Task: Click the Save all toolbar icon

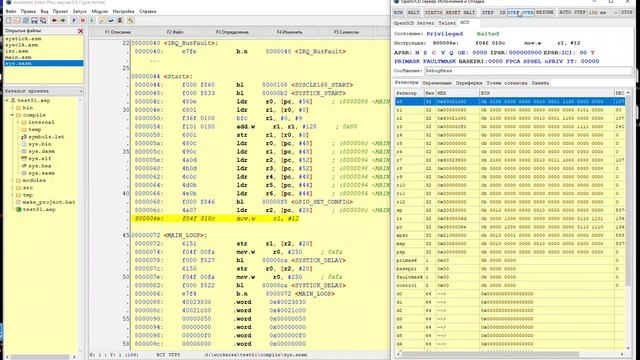Action: [x=43, y=20]
